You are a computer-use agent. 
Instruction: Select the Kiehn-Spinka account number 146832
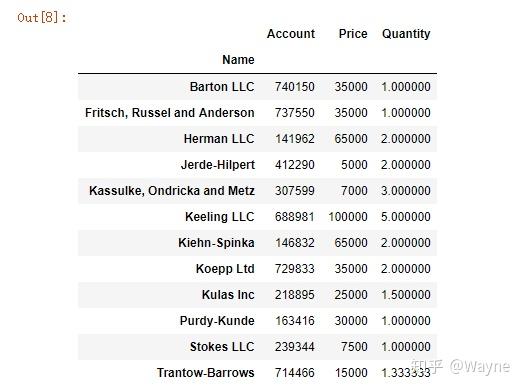tap(295, 243)
